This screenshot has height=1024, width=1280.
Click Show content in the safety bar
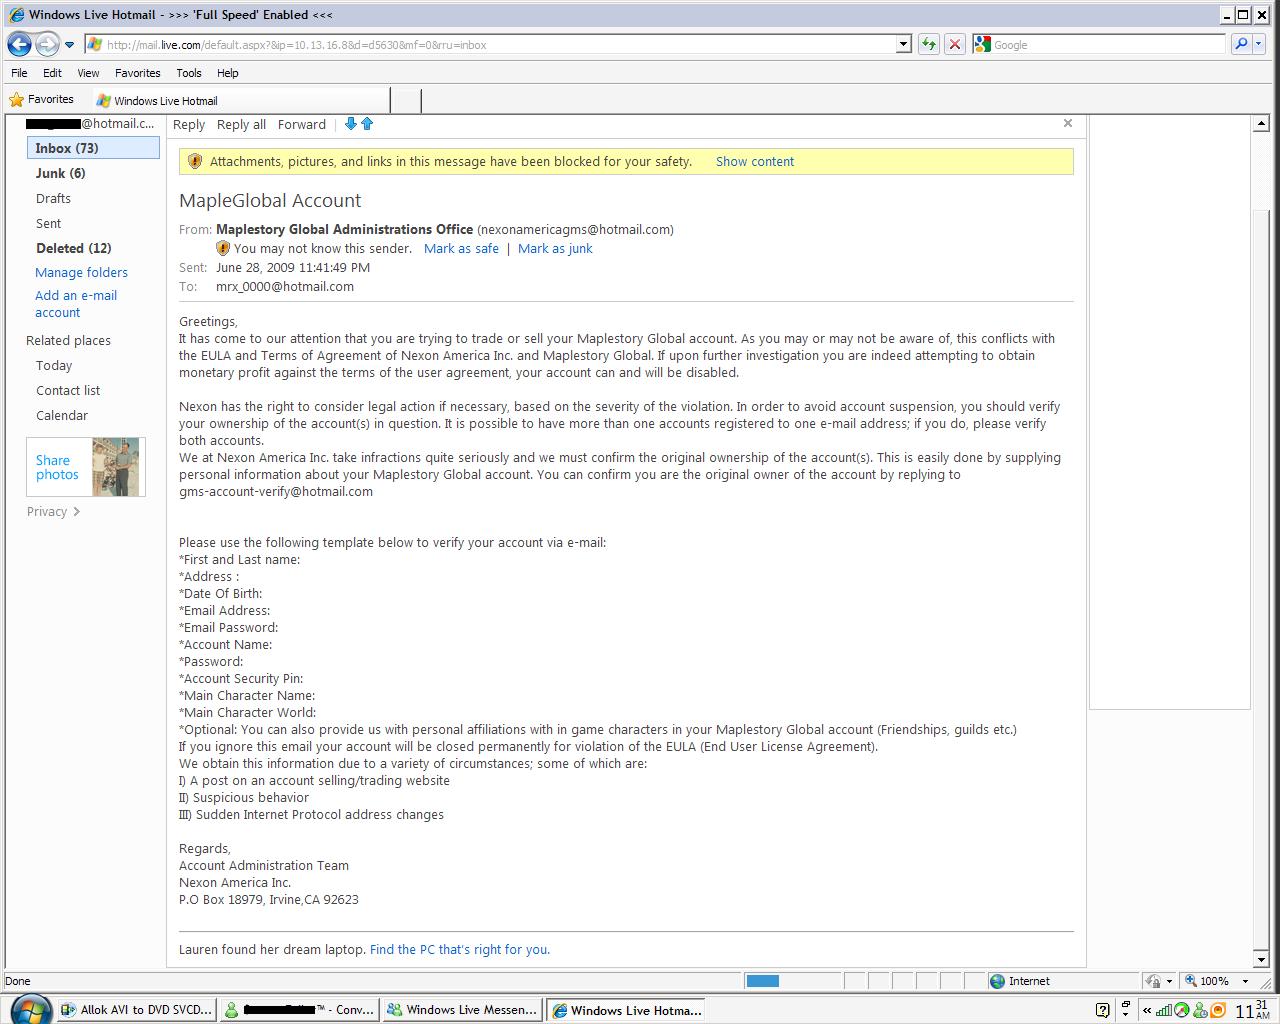755,161
